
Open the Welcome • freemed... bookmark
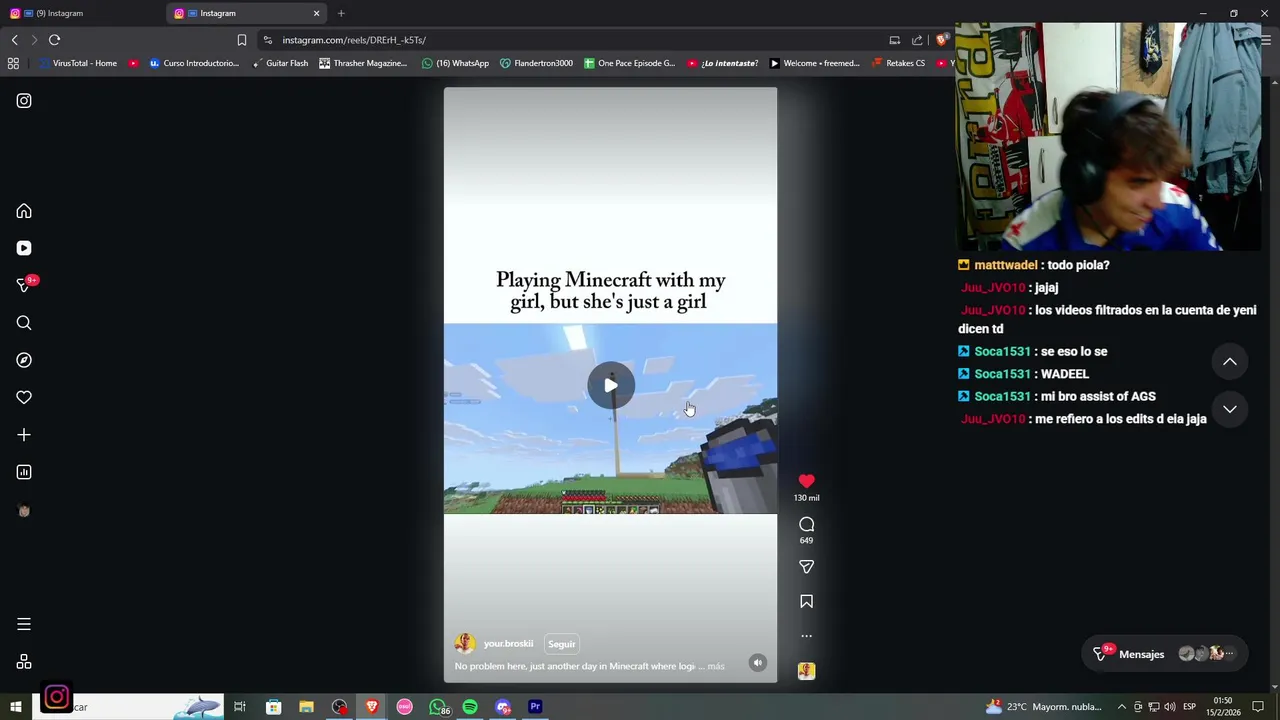[x=814, y=63]
